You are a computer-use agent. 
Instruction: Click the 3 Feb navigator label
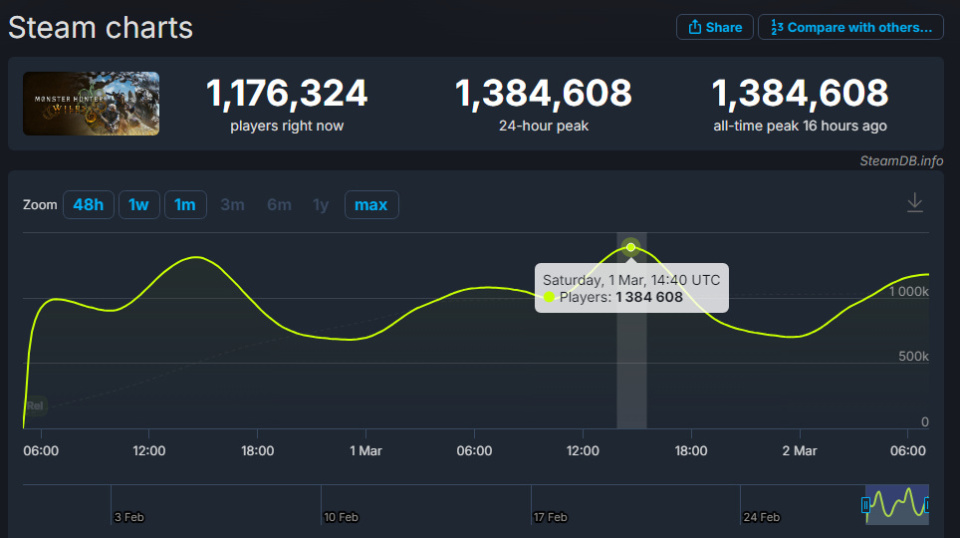[x=129, y=517]
